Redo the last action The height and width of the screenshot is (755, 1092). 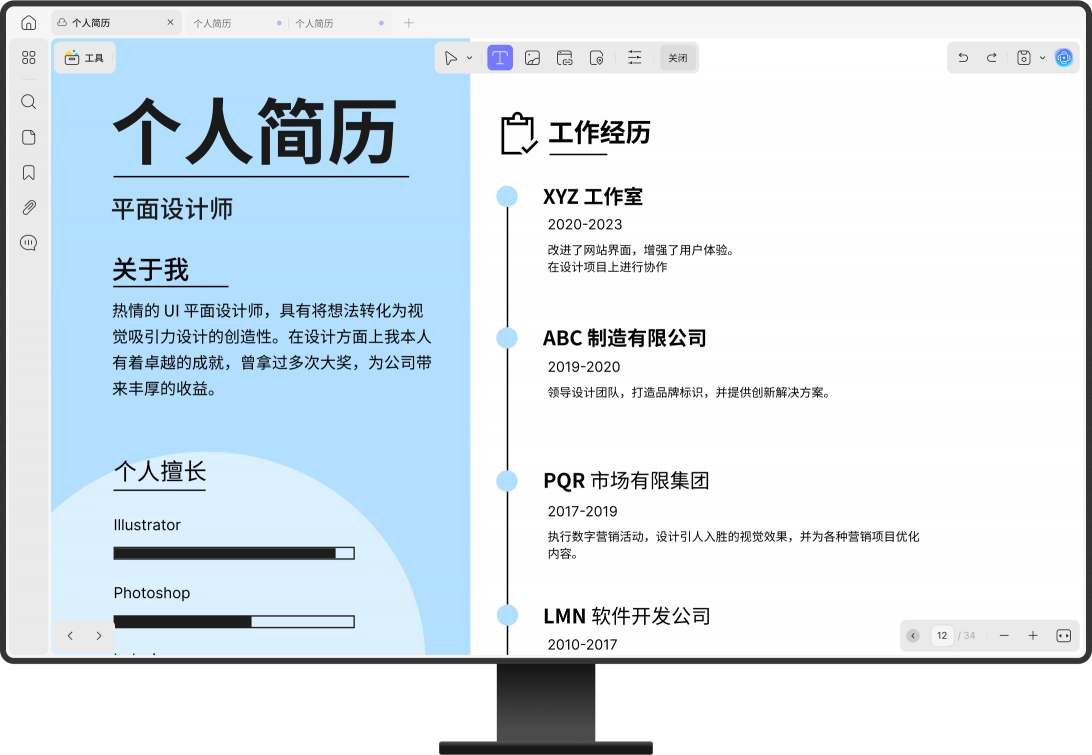click(992, 58)
